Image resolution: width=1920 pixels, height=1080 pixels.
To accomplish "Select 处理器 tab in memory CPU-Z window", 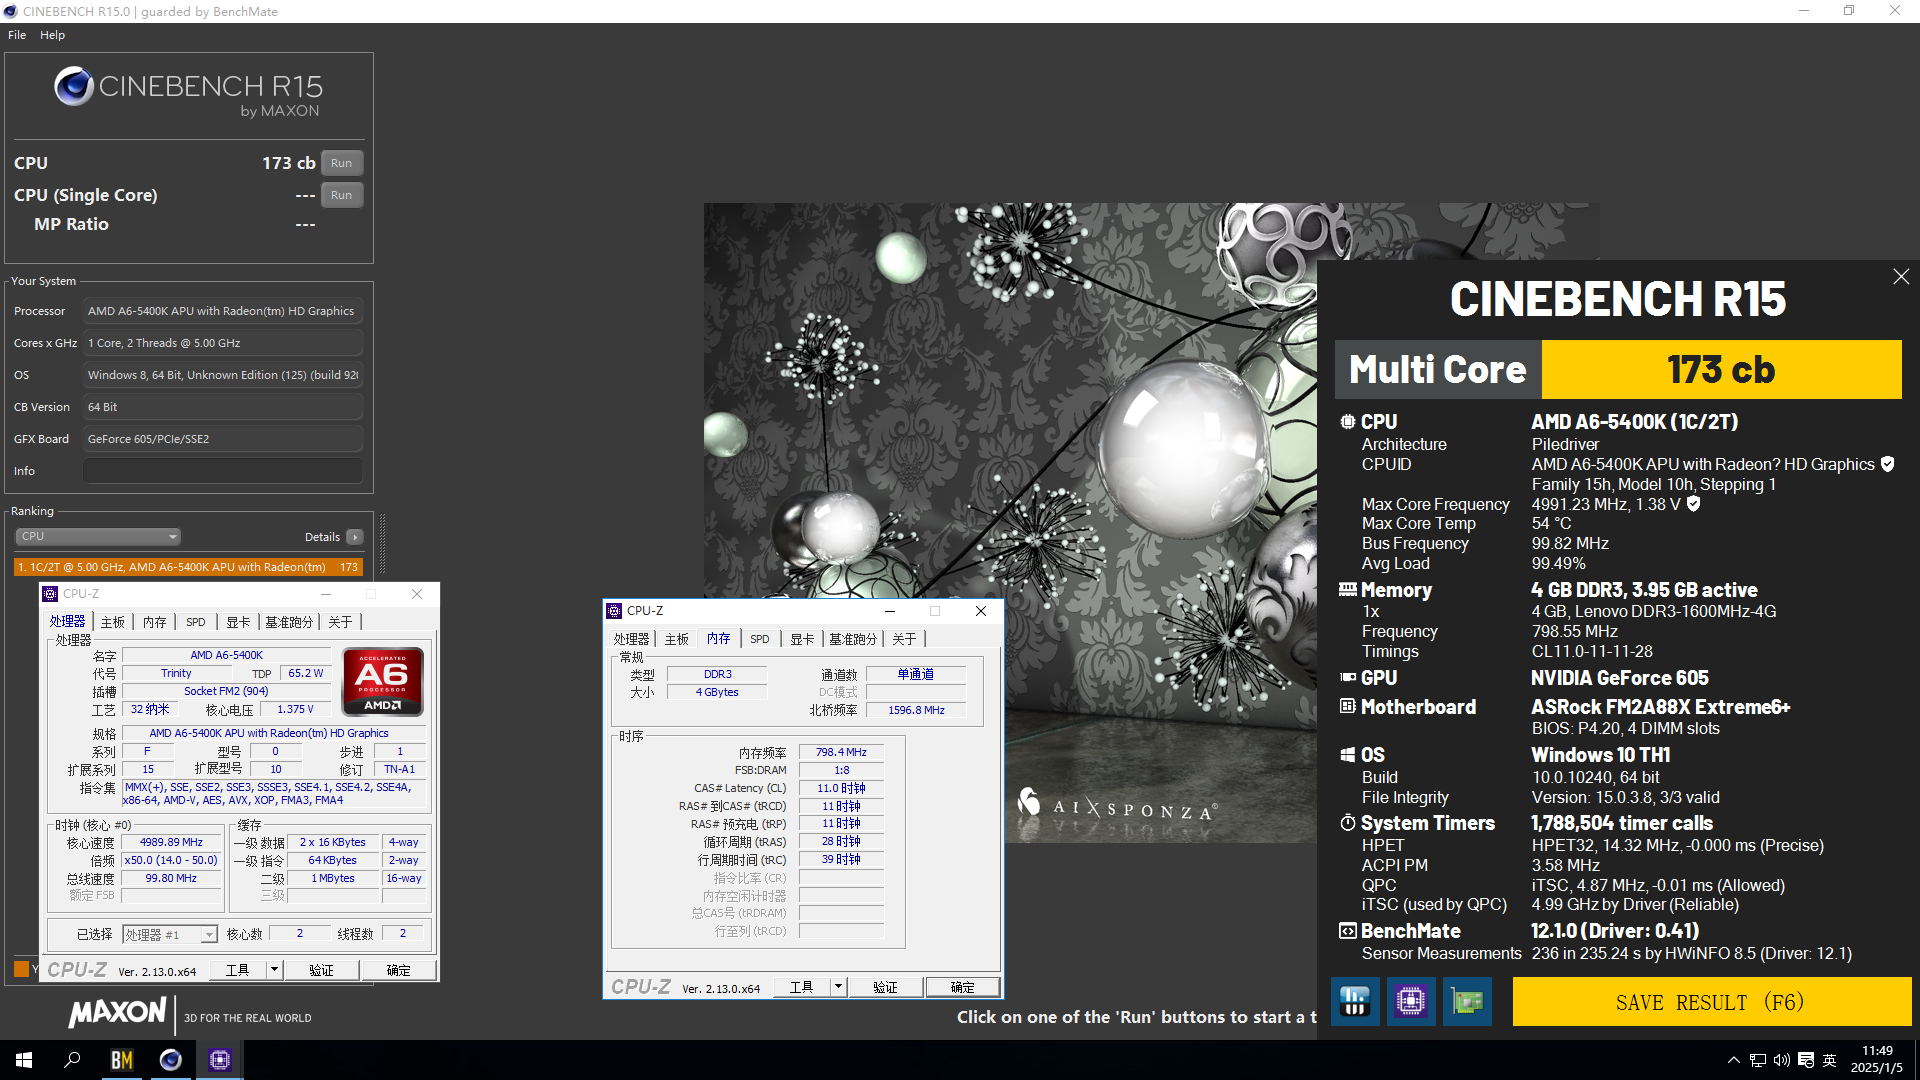I will click(631, 639).
